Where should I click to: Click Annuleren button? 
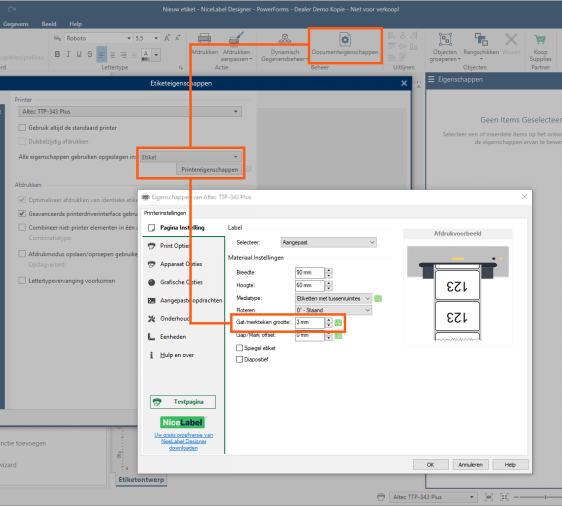[470, 465]
